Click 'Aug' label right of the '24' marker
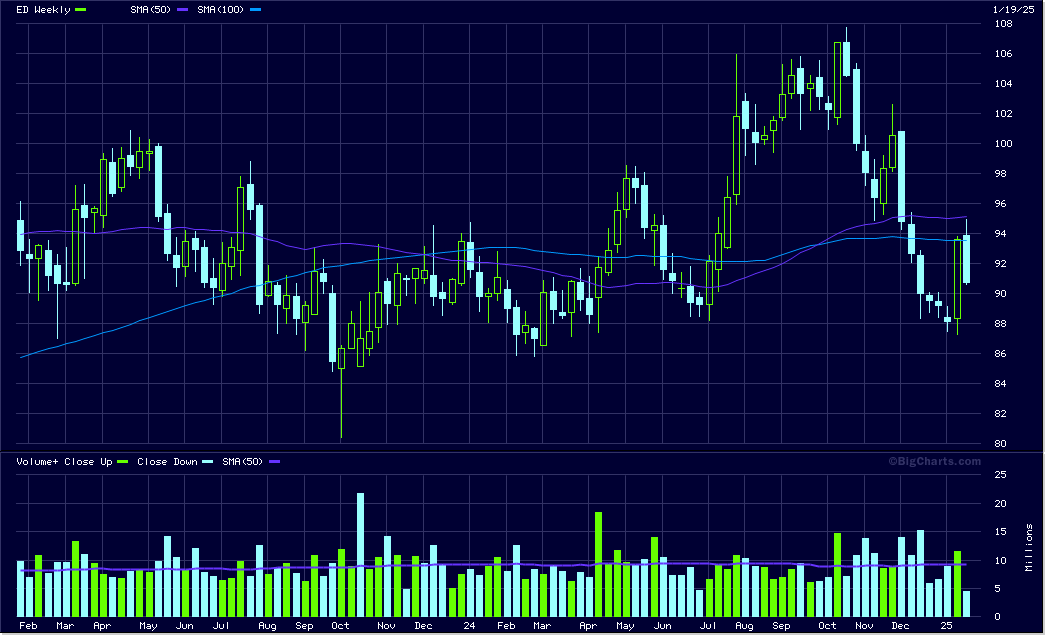 point(744,626)
